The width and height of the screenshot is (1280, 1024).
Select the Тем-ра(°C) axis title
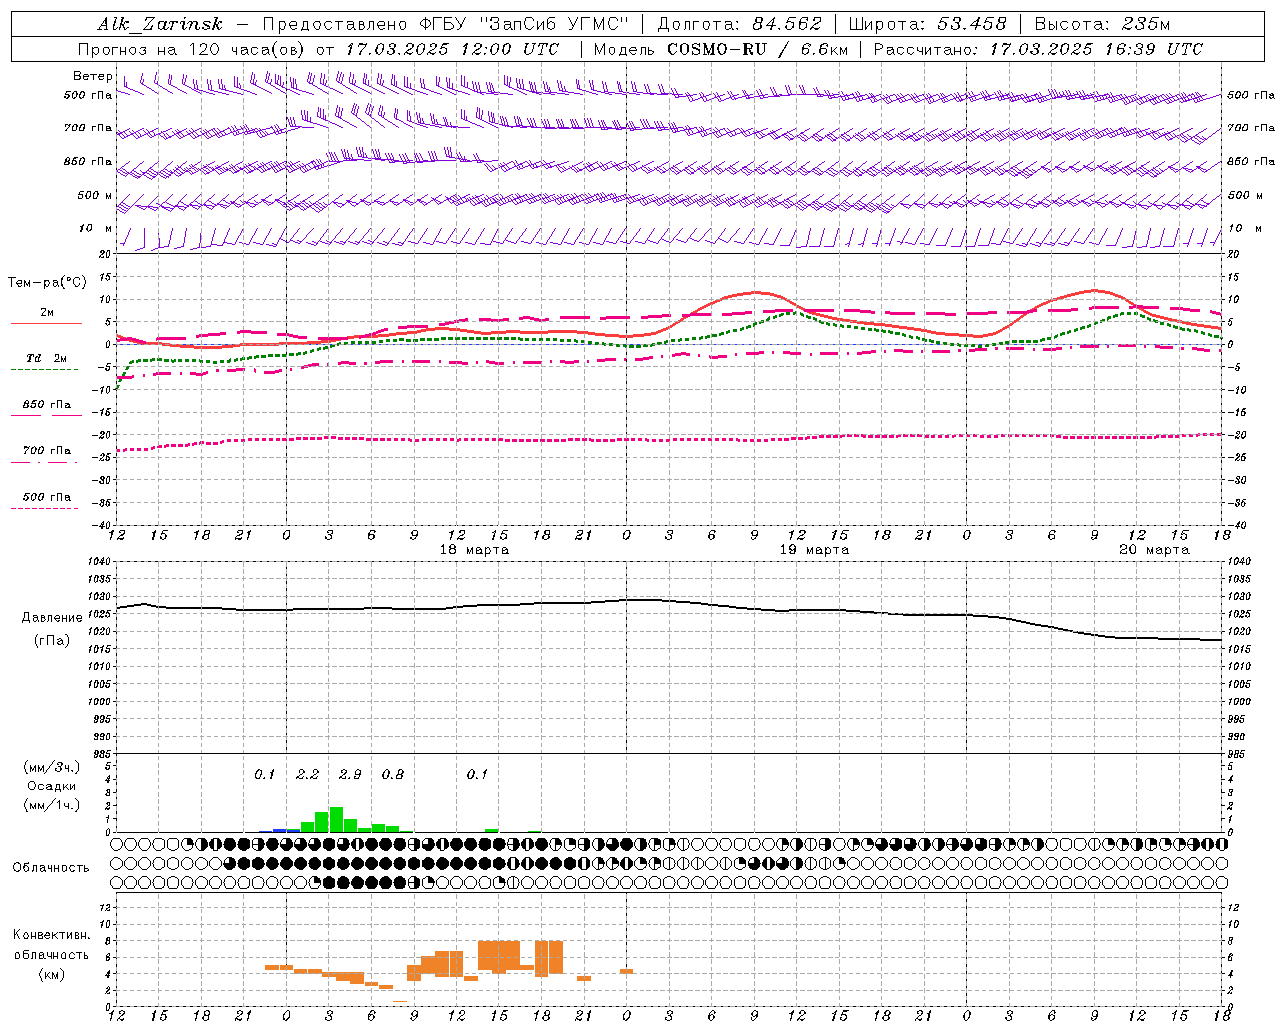pyautogui.click(x=47, y=283)
